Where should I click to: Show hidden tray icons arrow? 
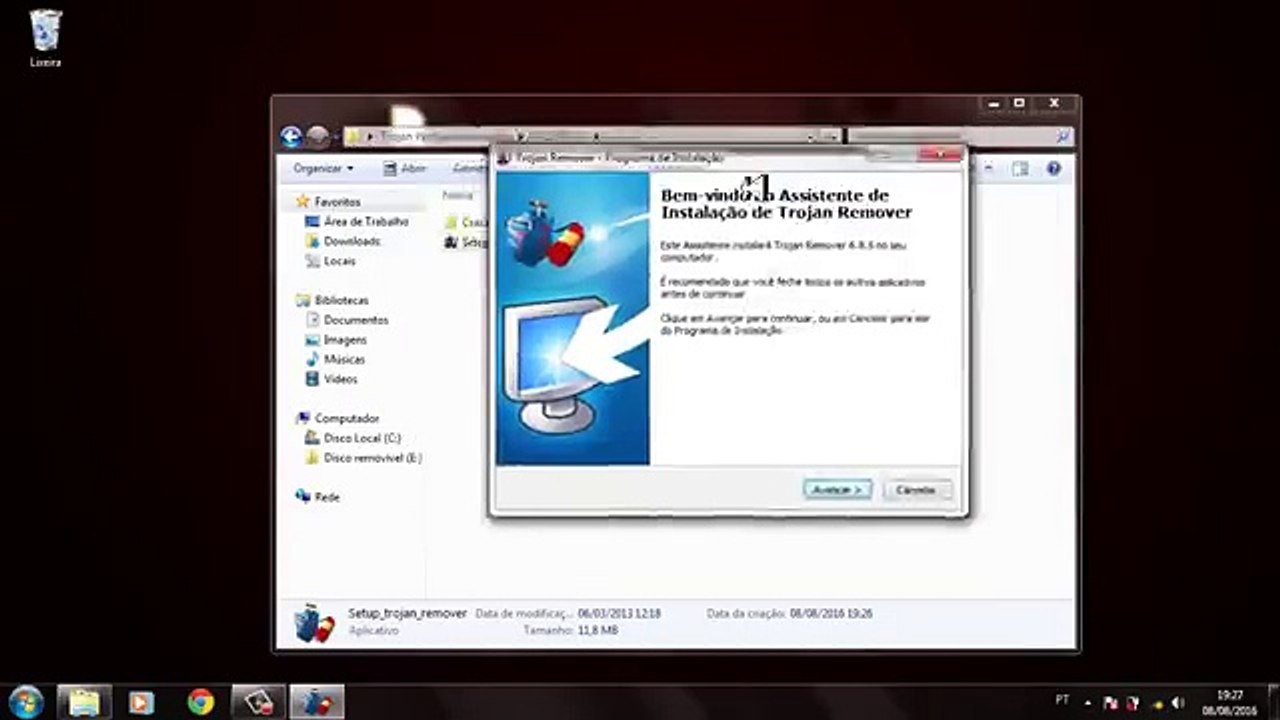click(1088, 703)
